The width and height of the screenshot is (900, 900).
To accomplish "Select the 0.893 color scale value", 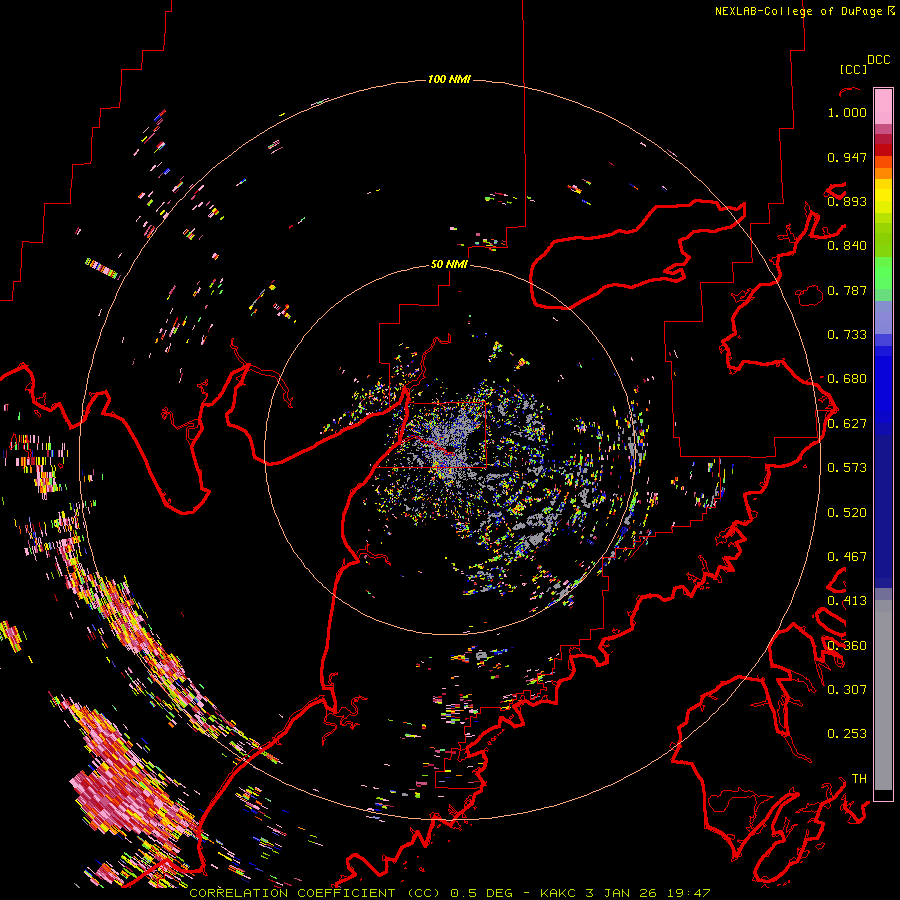I will pos(847,201).
